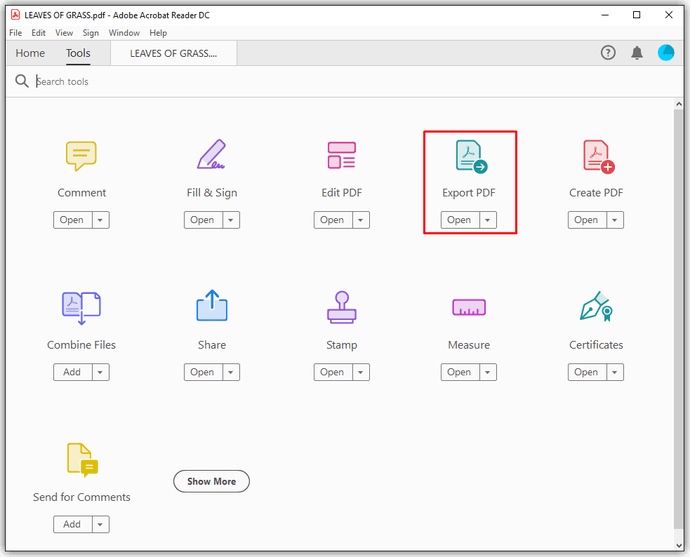Expand the Comment Open dropdown arrow
The height and width of the screenshot is (557, 690).
[x=100, y=220]
